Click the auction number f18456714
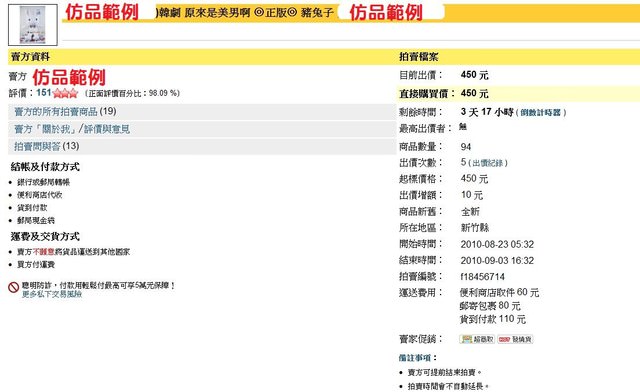The height and width of the screenshot is (392, 640). pyautogui.click(x=482, y=277)
